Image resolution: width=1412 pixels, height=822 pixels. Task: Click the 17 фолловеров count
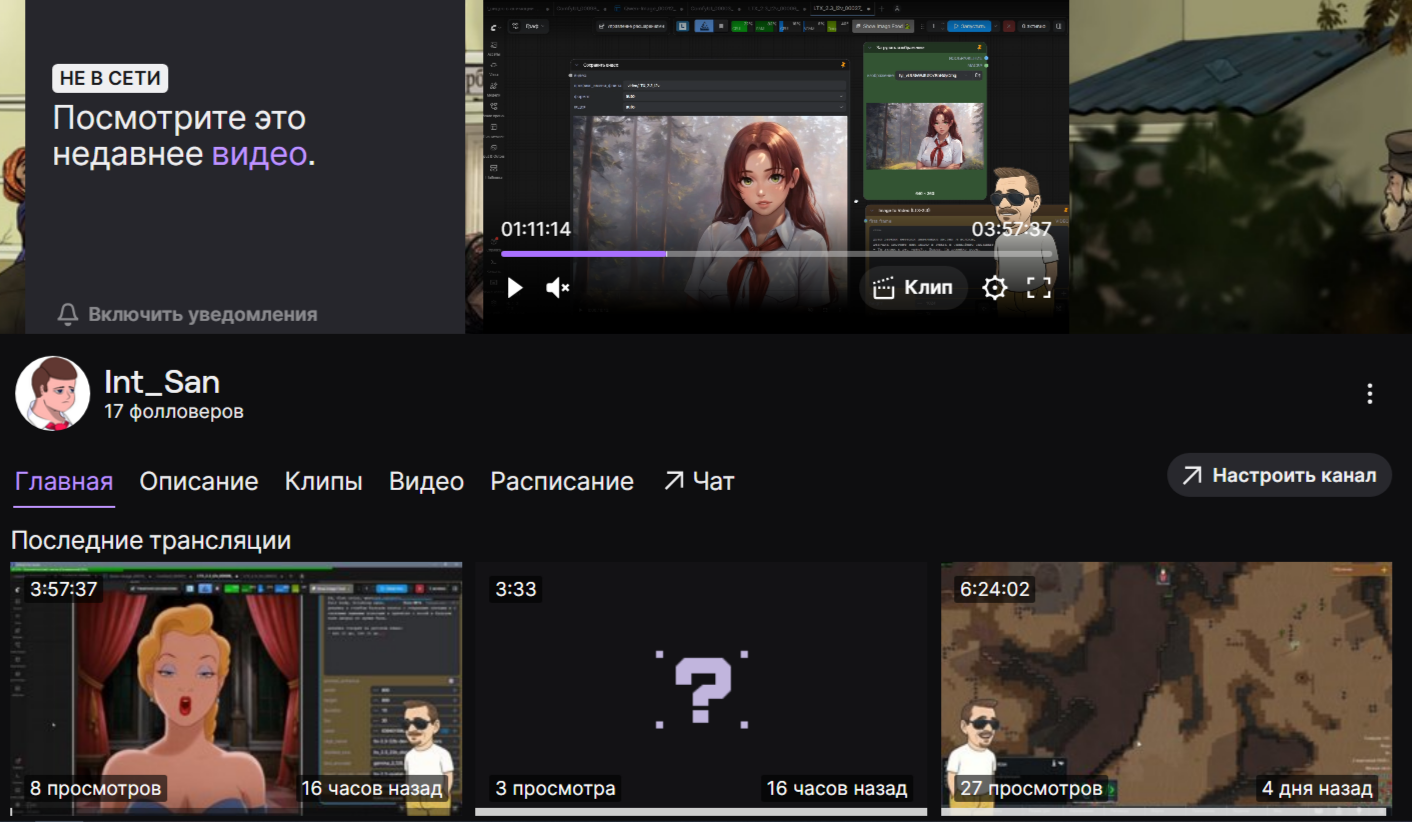[174, 411]
